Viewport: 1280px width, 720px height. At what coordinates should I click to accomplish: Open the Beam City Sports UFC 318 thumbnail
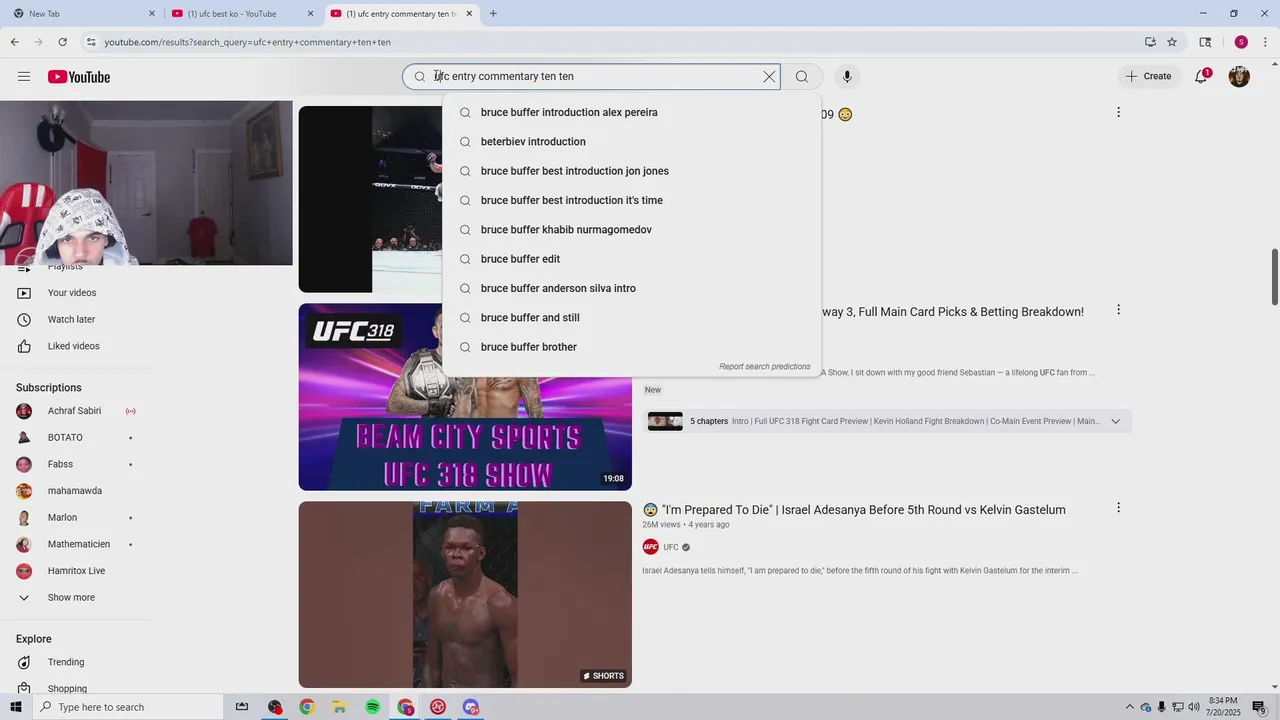465,397
